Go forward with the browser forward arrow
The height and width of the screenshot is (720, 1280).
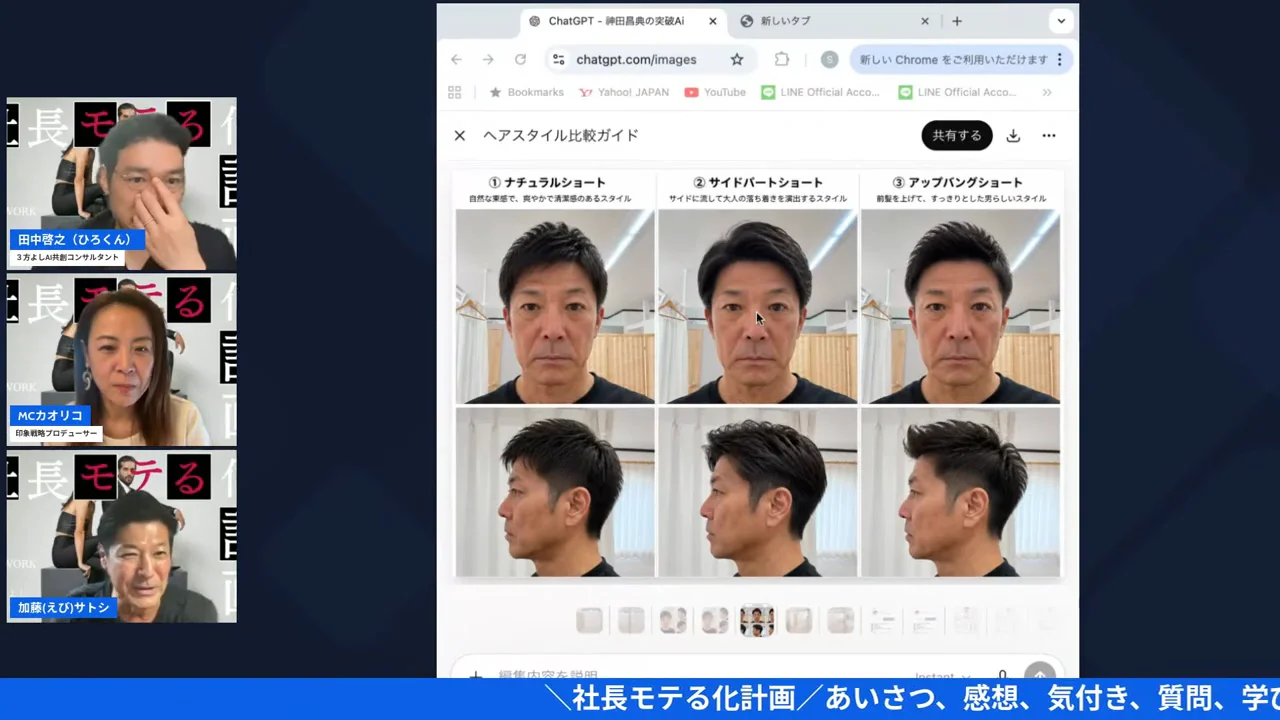(488, 60)
